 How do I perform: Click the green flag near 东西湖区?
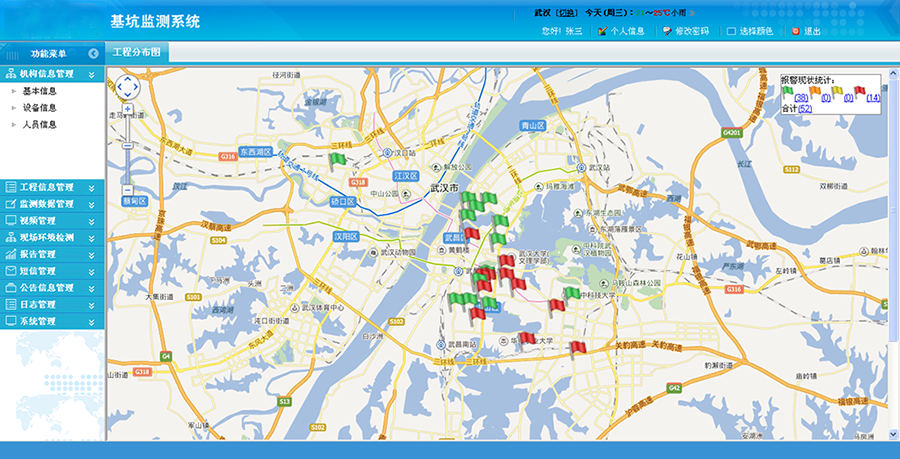pos(337,160)
